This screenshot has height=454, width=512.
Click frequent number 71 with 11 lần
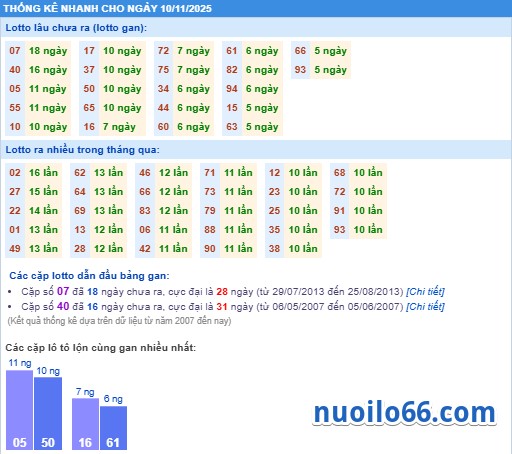210,173
